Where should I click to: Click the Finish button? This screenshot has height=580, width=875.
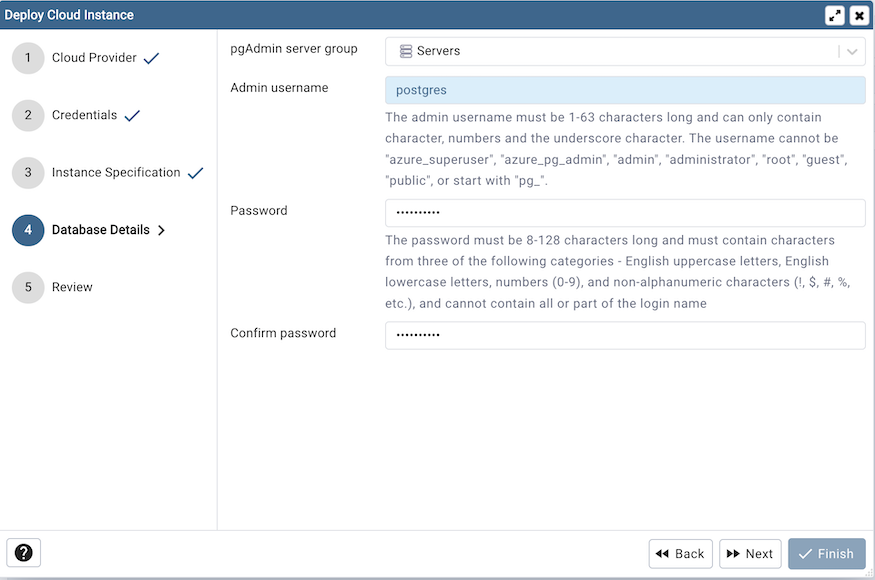point(826,553)
